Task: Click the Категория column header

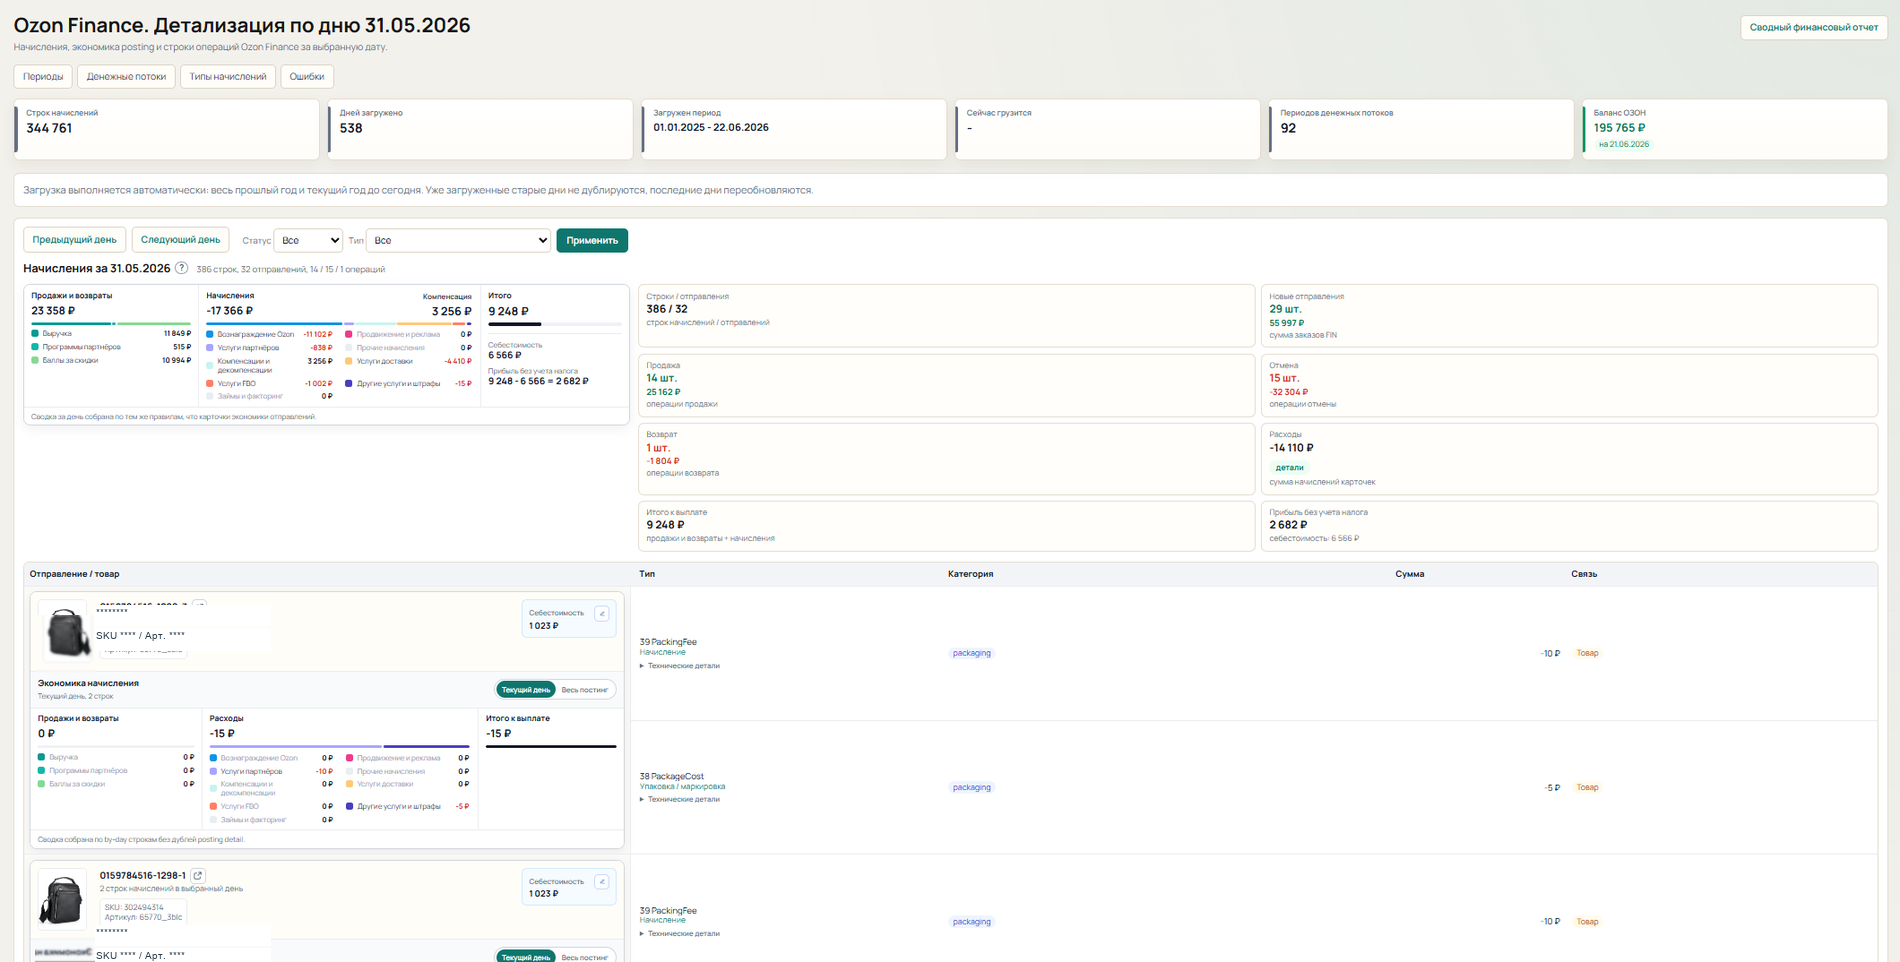Action: pyautogui.click(x=970, y=574)
